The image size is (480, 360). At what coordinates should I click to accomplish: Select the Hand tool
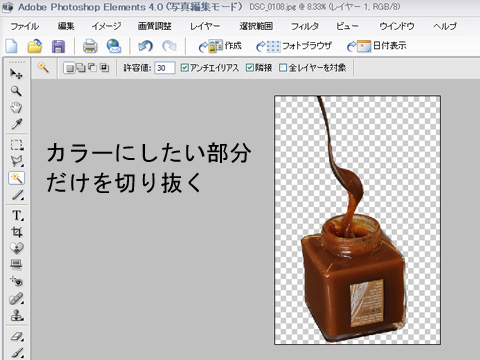[x=16, y=107]
